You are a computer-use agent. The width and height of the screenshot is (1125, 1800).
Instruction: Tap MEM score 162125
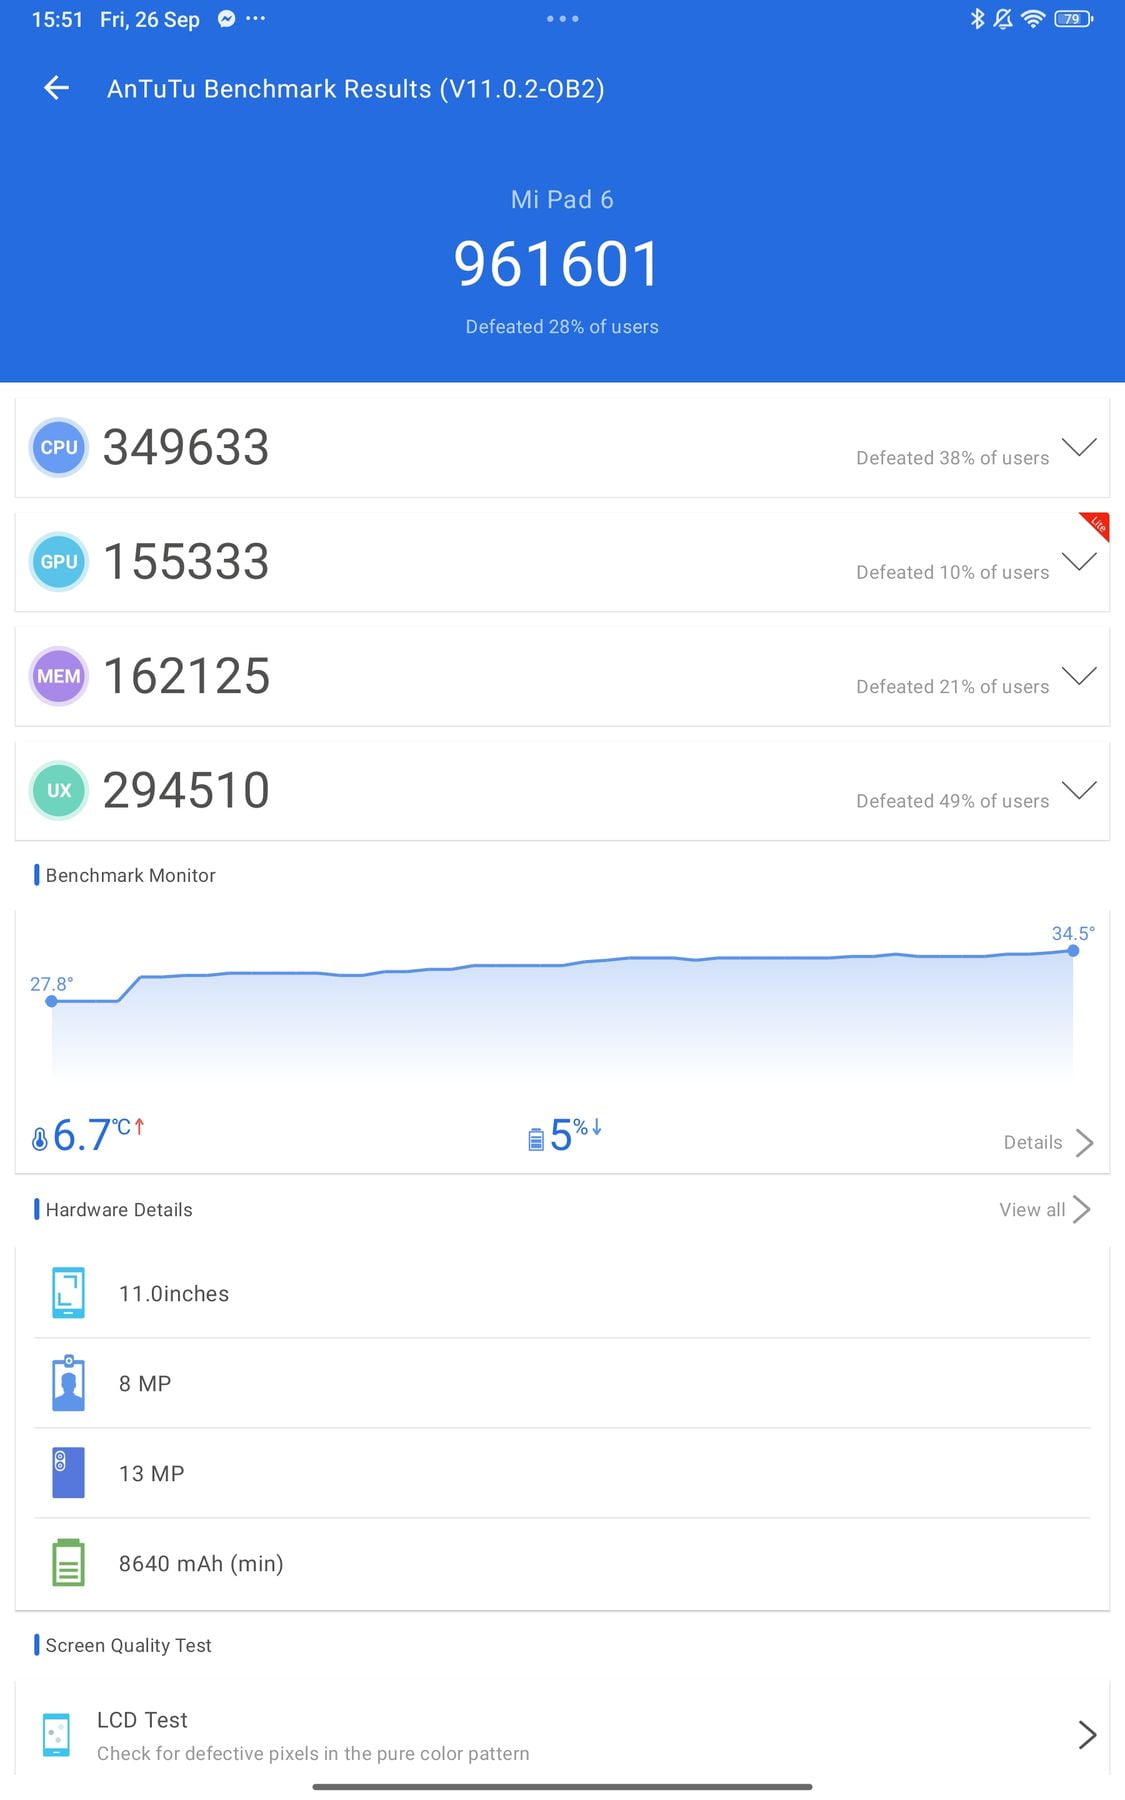[x=186, y=676]
